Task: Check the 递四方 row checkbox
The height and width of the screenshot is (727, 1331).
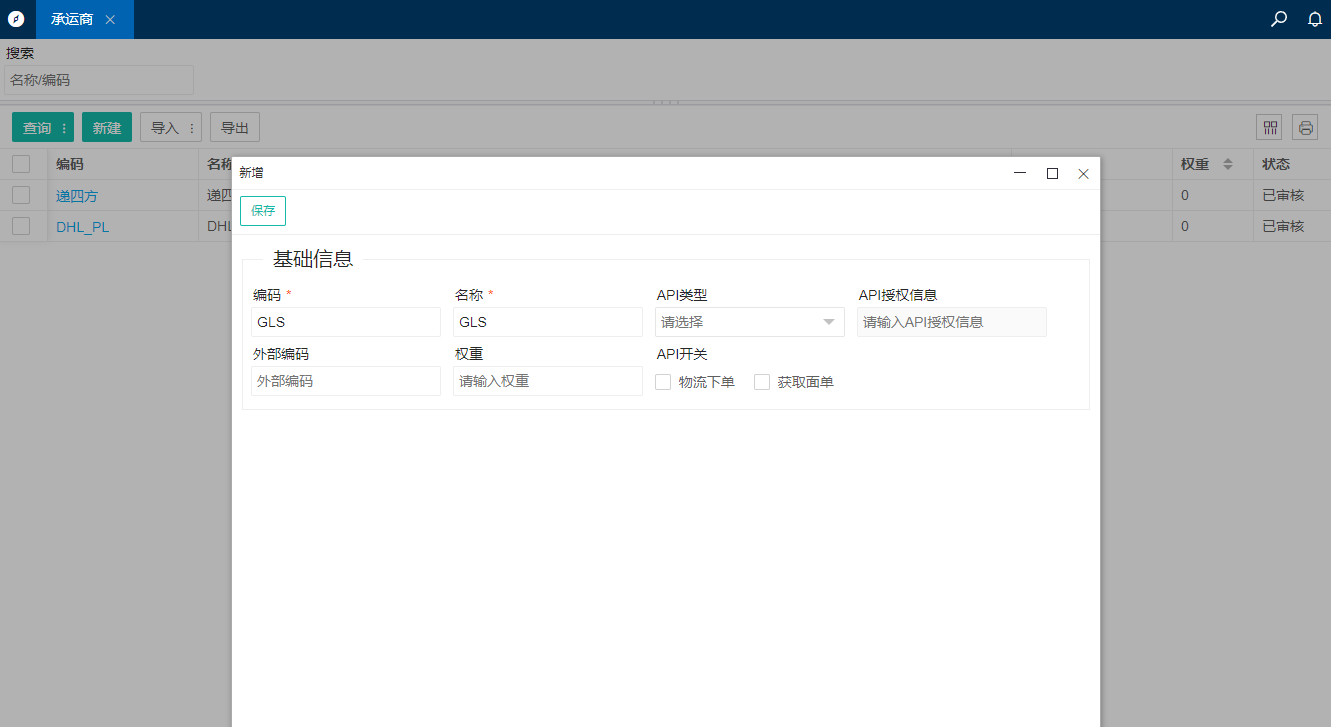Action: click(x=21, y=195)
